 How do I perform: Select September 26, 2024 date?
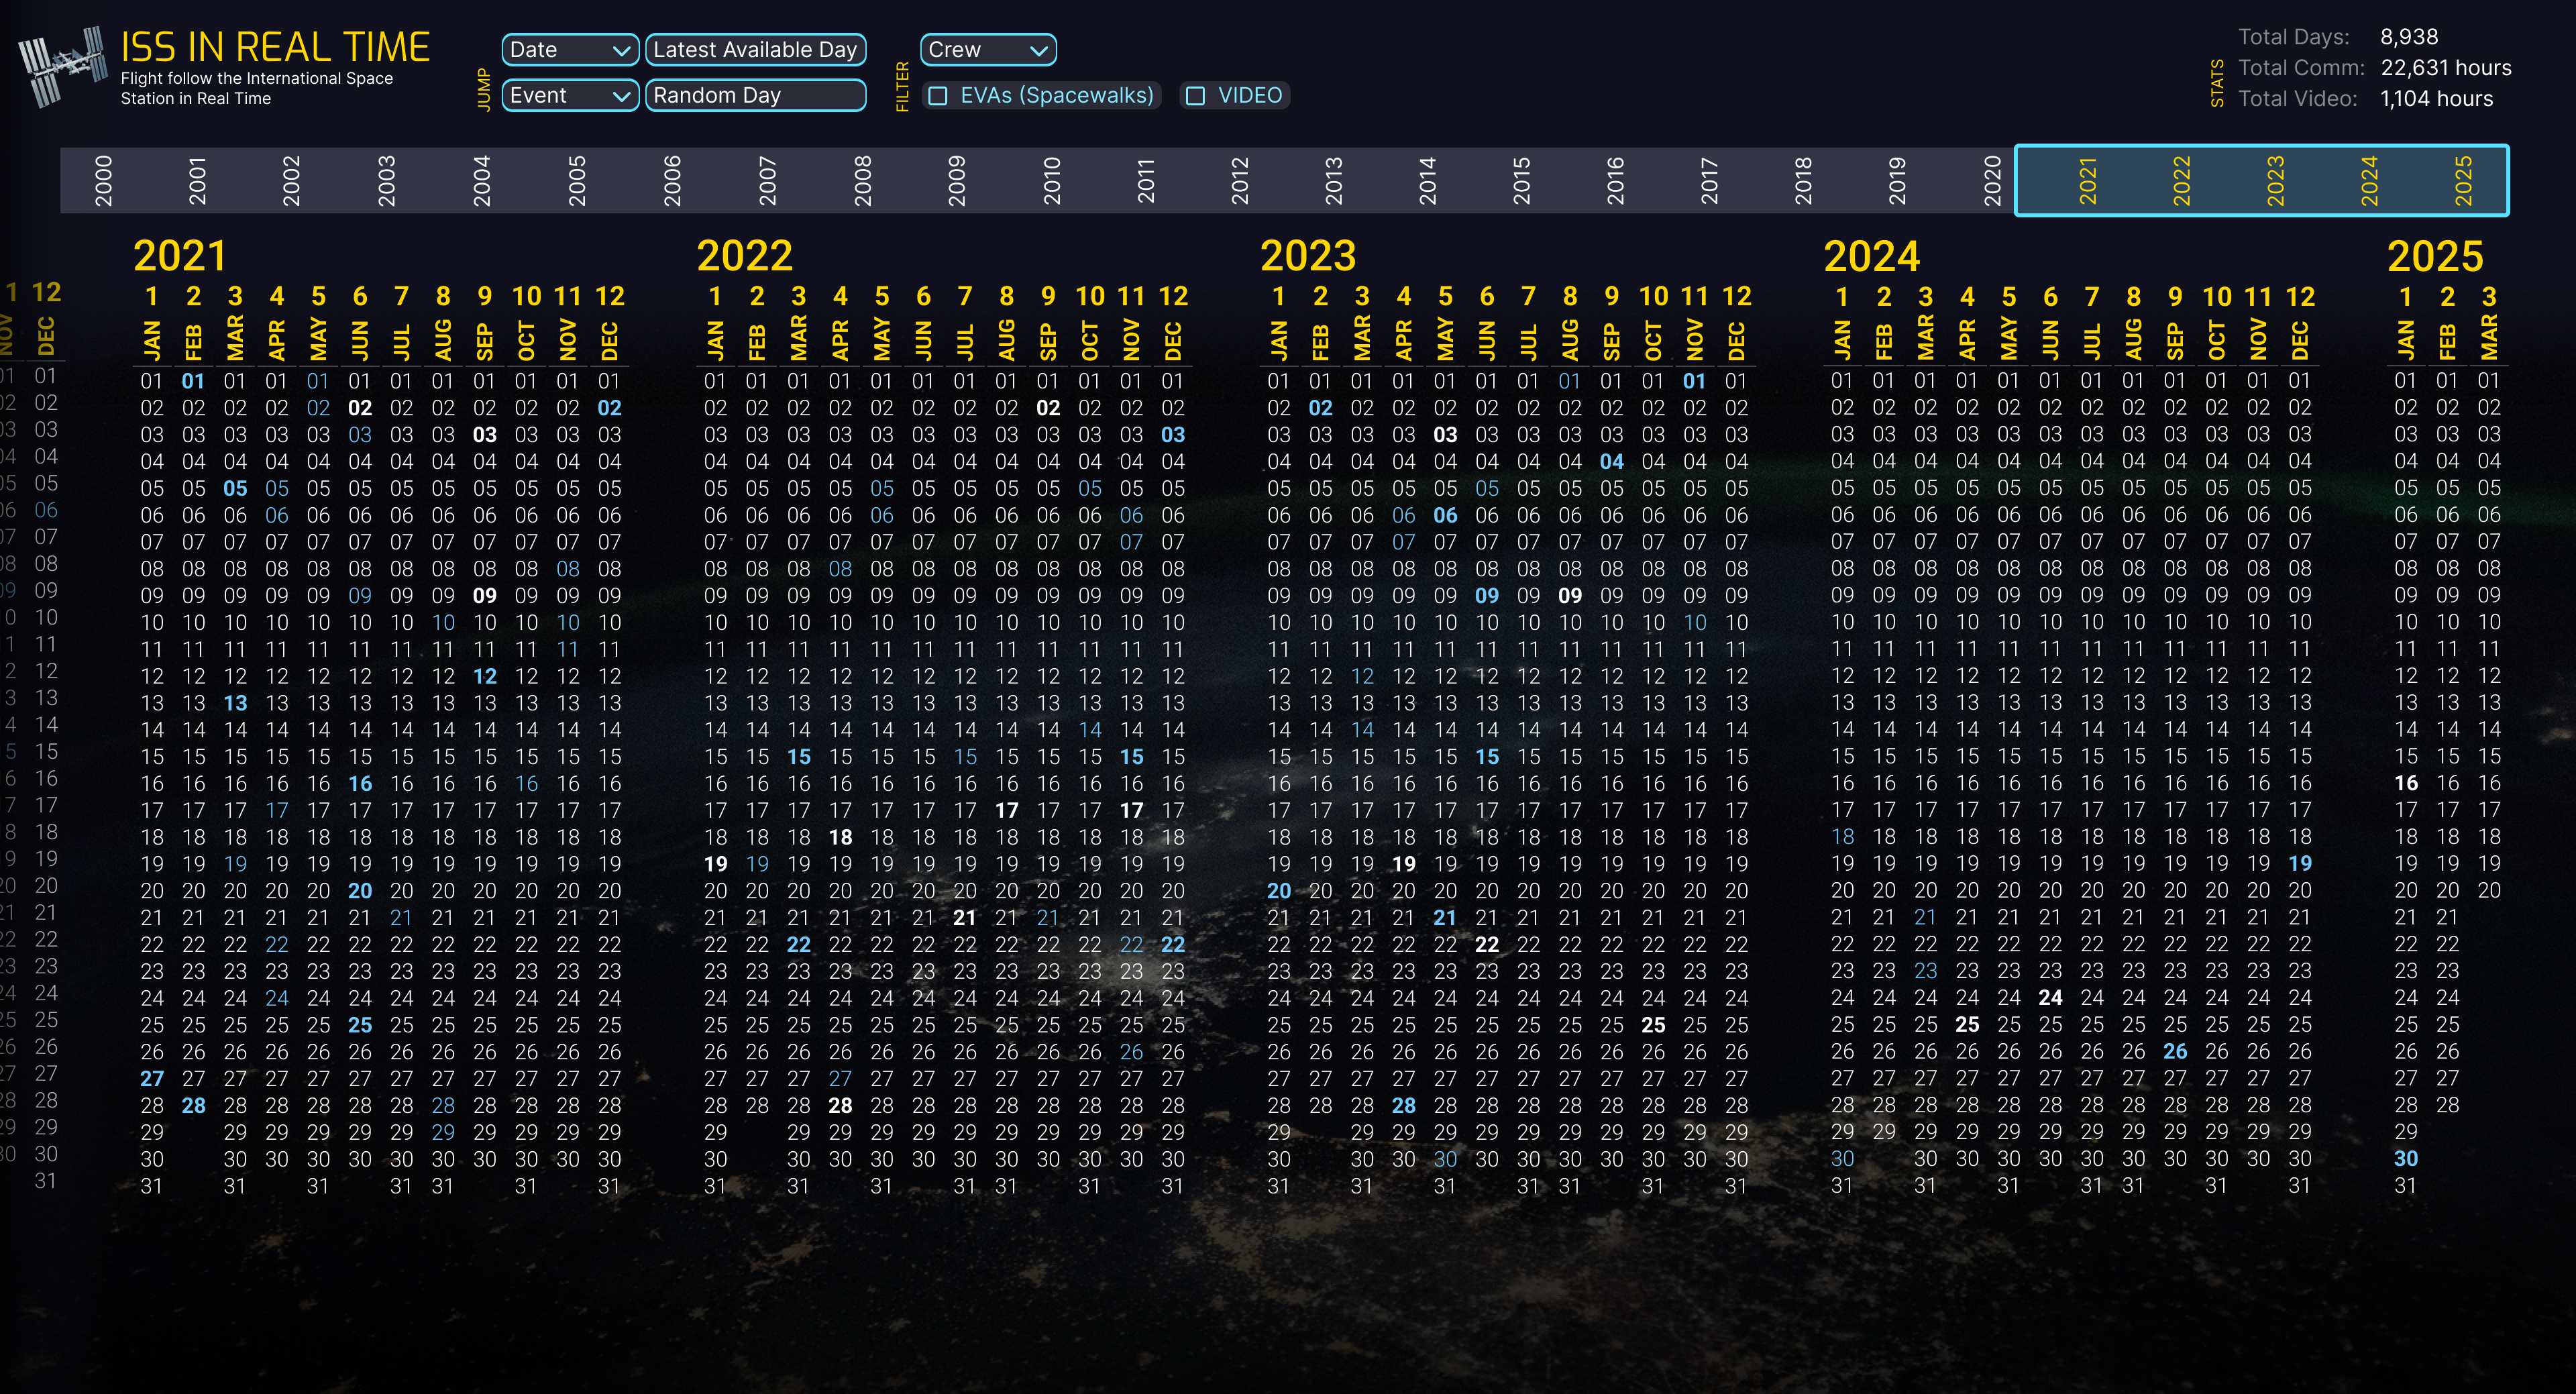2176,1052
